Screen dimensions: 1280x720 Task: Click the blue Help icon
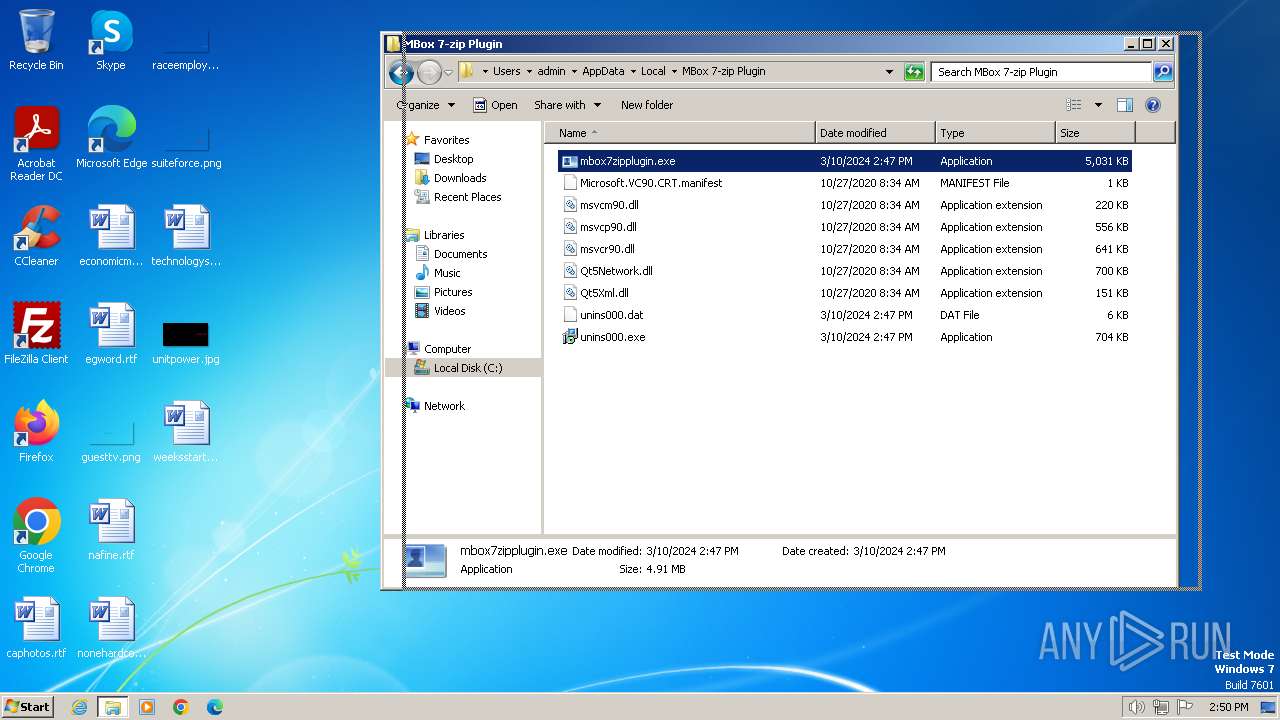1152,105
